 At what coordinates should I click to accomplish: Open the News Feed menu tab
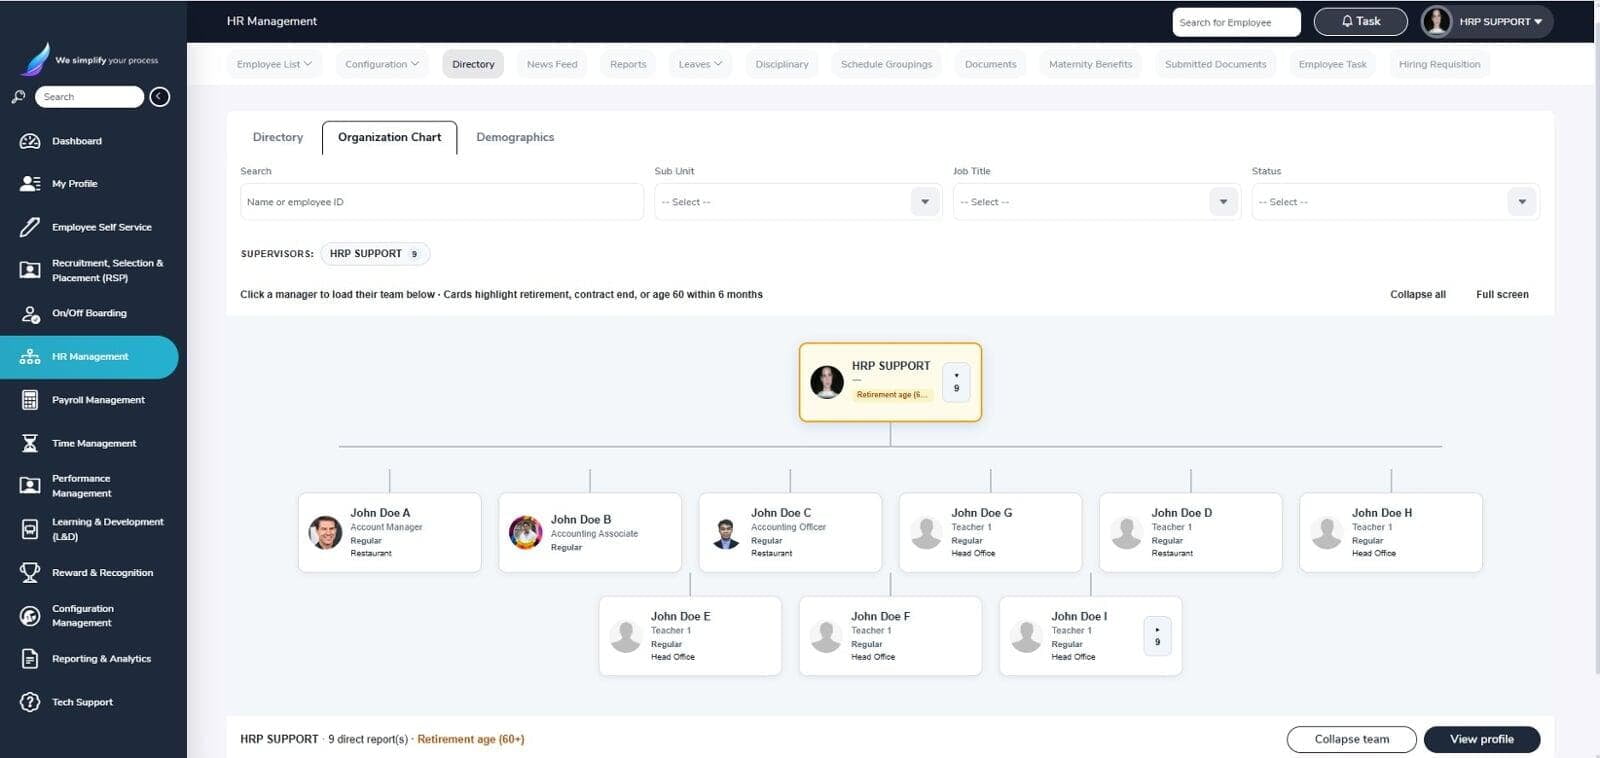pos(552,64)
